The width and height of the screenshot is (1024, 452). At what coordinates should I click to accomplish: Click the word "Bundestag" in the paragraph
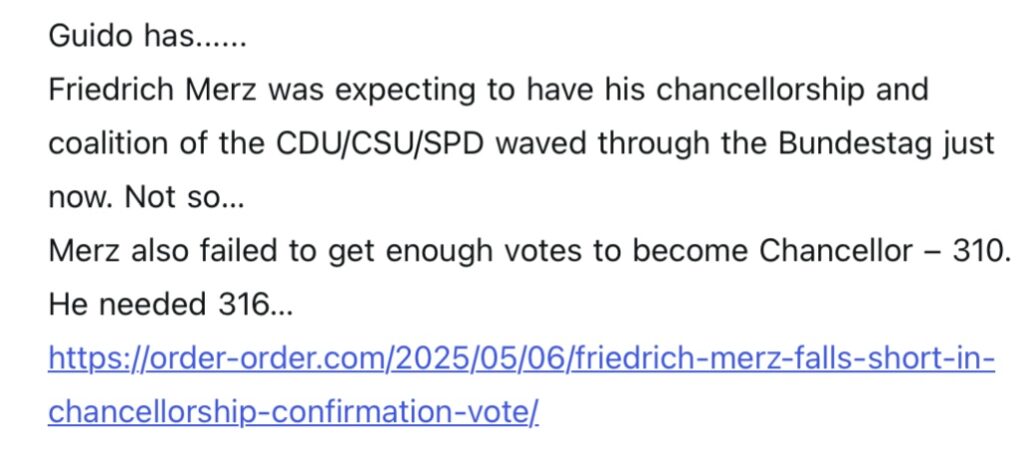click(856, 143)
